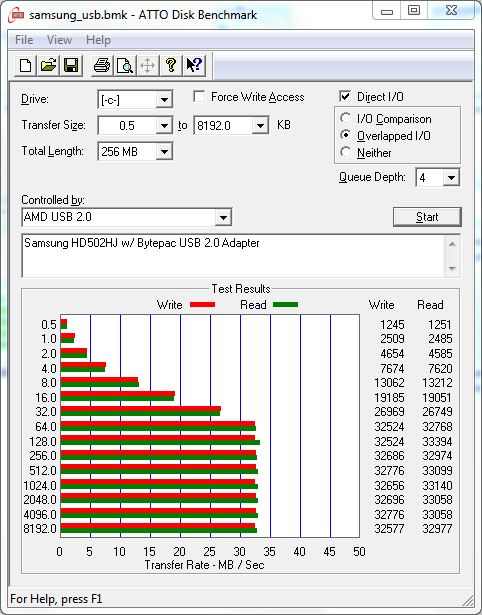482x615 pixels.
Task: Choose the Neither radio option
Action: 346,152
